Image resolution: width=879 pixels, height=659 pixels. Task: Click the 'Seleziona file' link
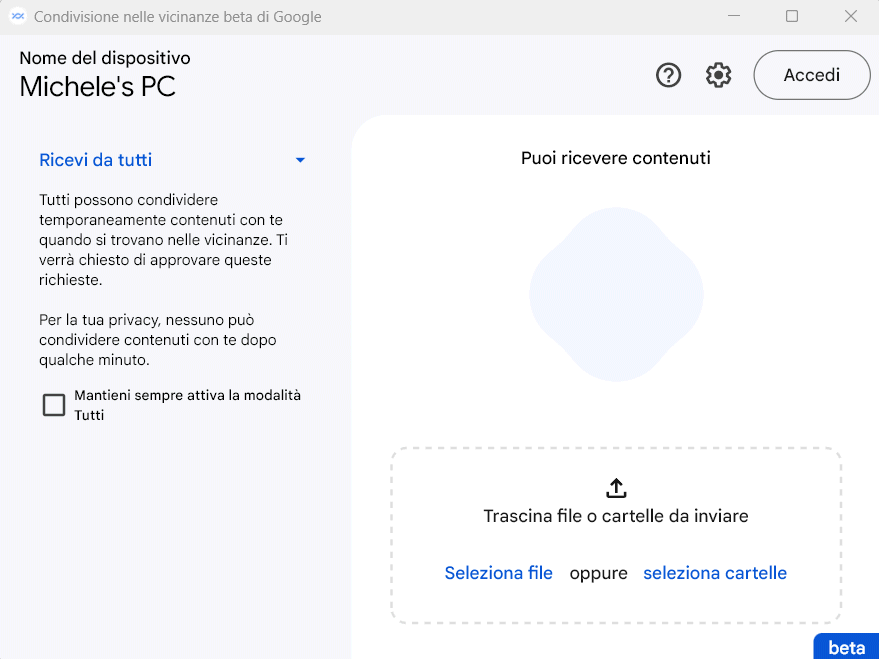click(x=498, y=573)
